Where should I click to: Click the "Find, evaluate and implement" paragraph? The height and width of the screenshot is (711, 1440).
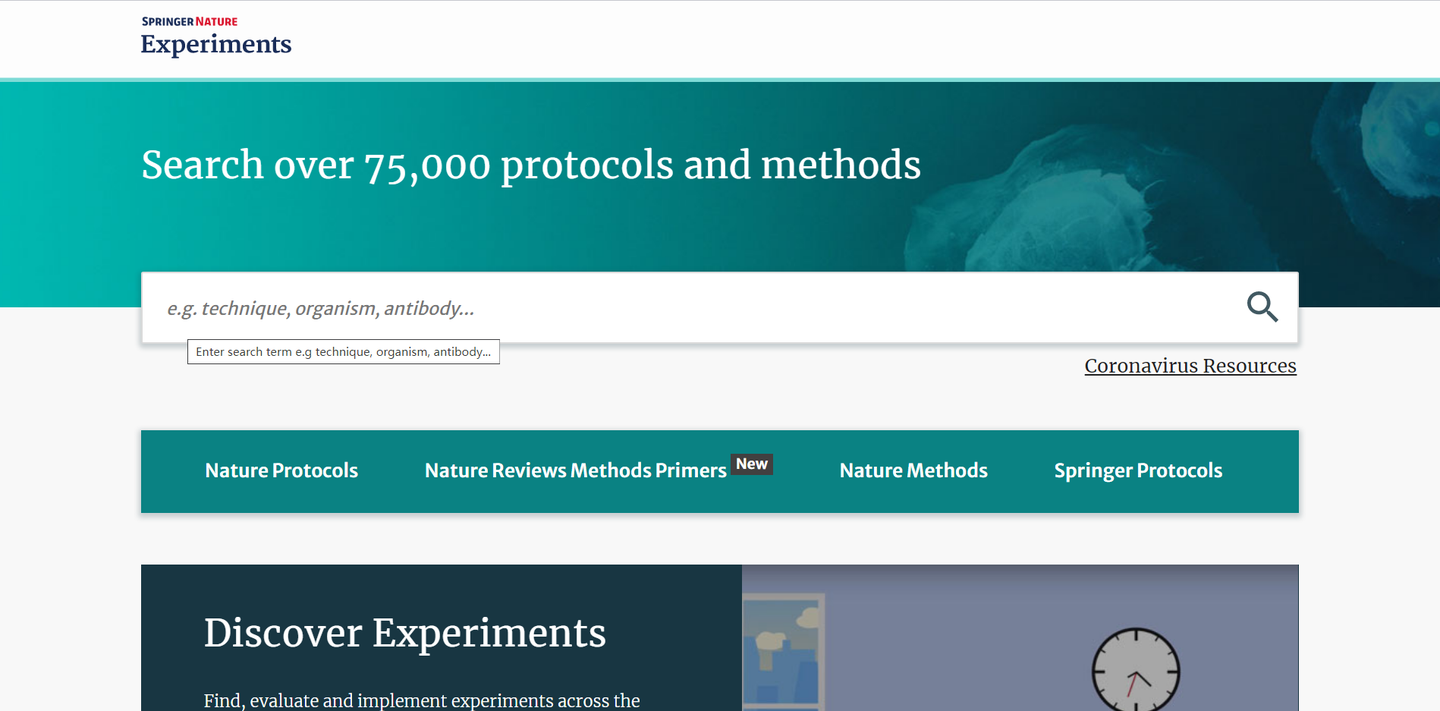[421, 700]
